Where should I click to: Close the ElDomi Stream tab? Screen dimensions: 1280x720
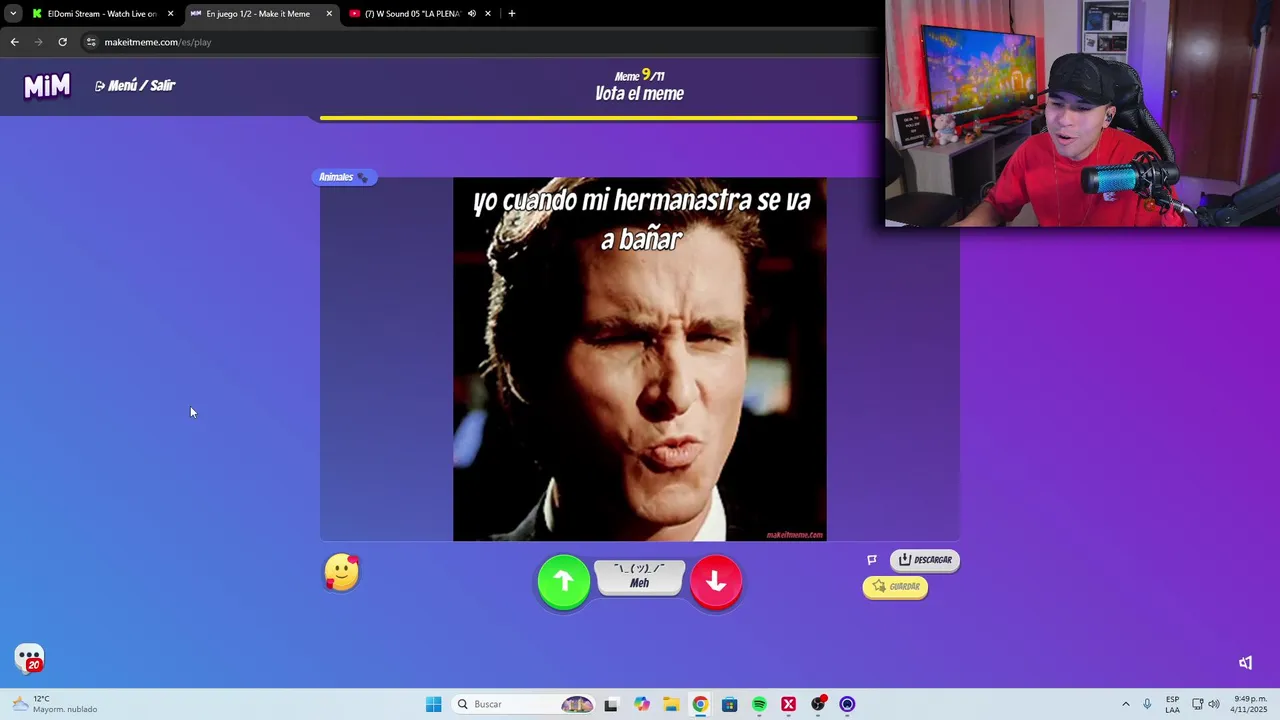pos(170,14)
